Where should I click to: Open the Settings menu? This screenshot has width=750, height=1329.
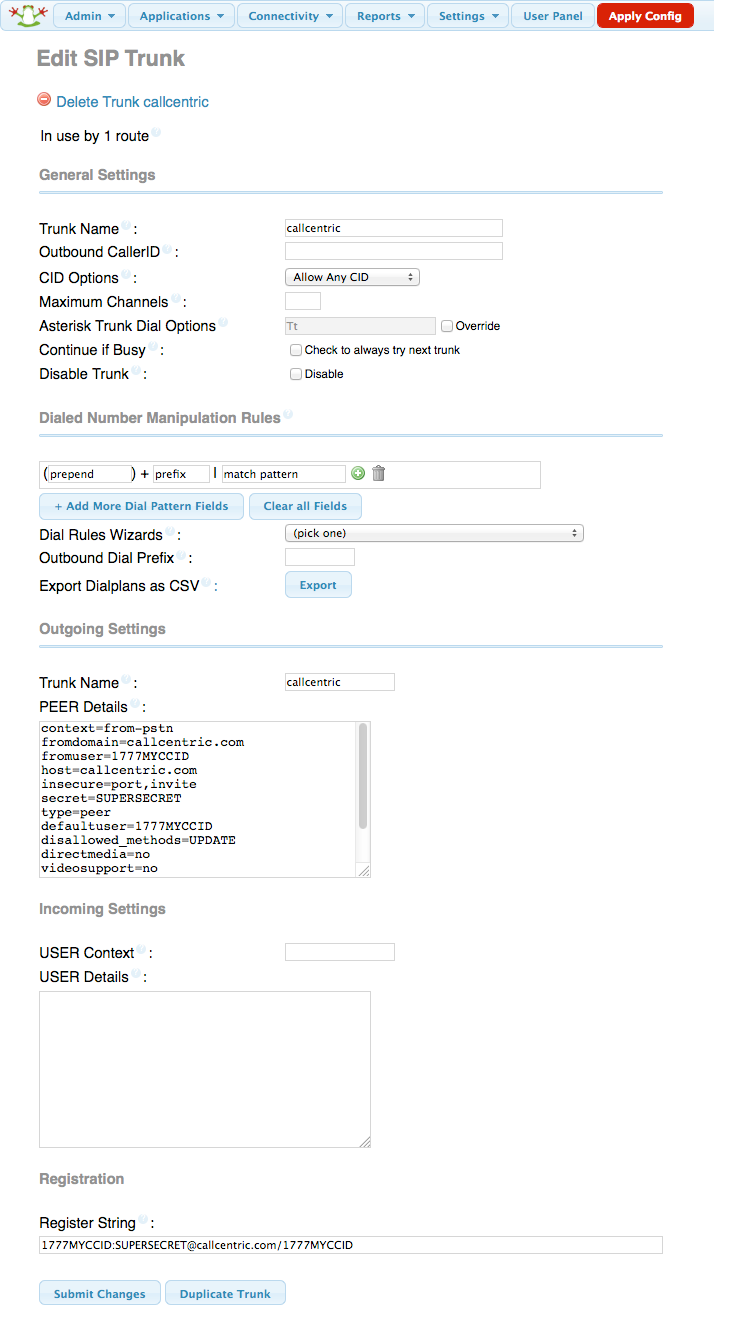(468, 16)
